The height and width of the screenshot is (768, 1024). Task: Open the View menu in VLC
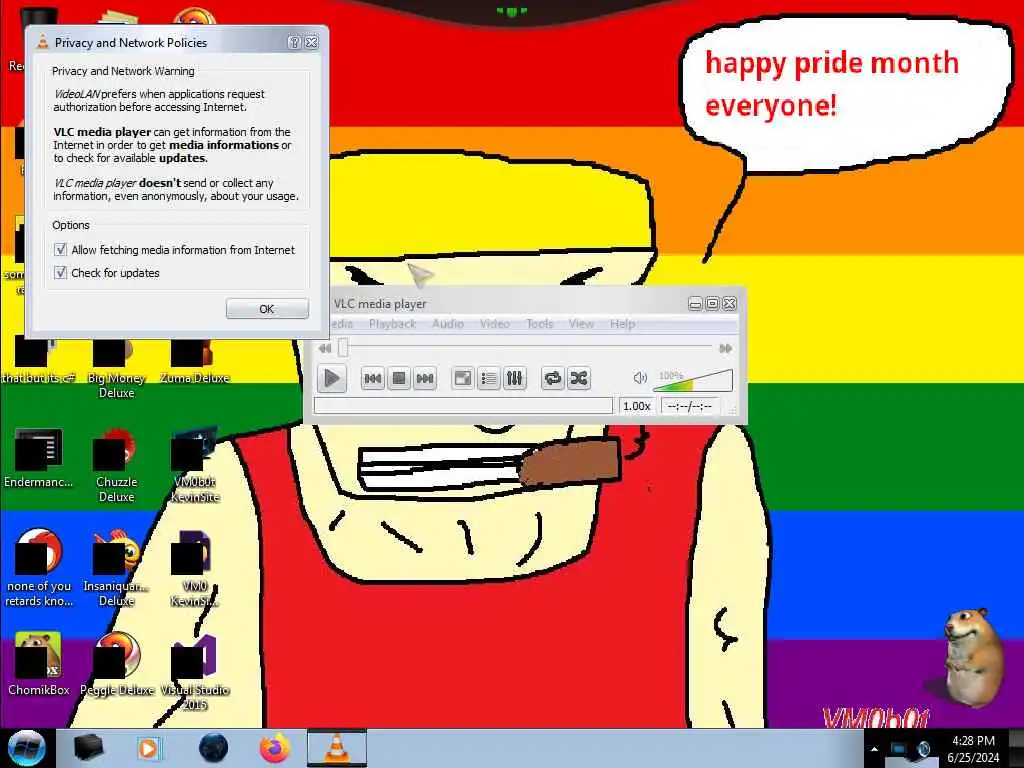(x=581, y=324)
